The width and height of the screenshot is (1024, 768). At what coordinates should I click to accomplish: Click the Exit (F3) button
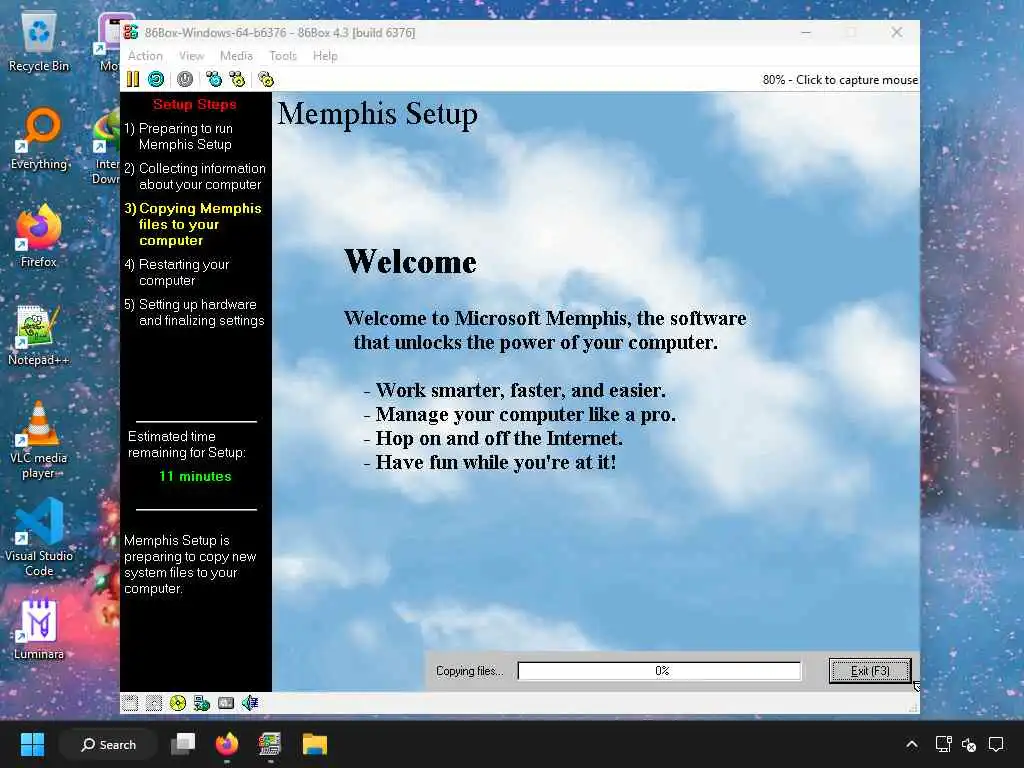coord(870,671)
